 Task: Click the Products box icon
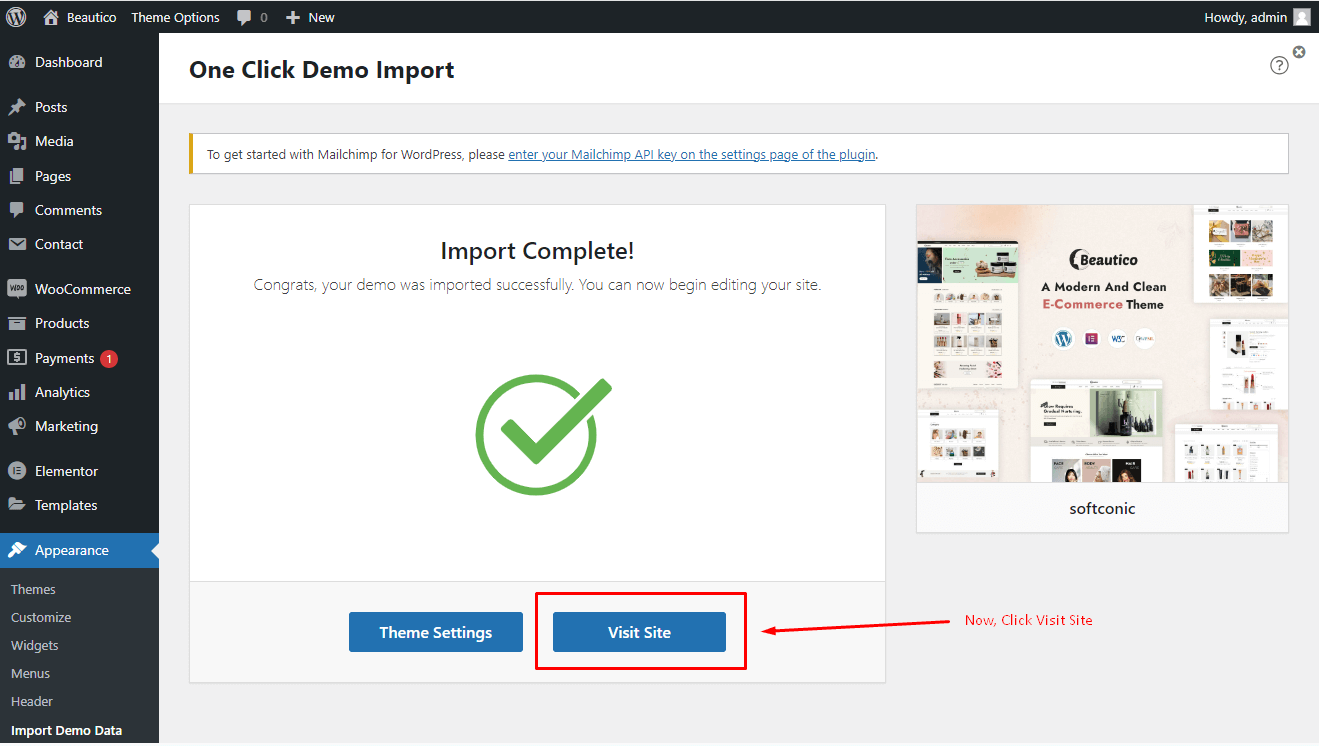click(17, 323)
